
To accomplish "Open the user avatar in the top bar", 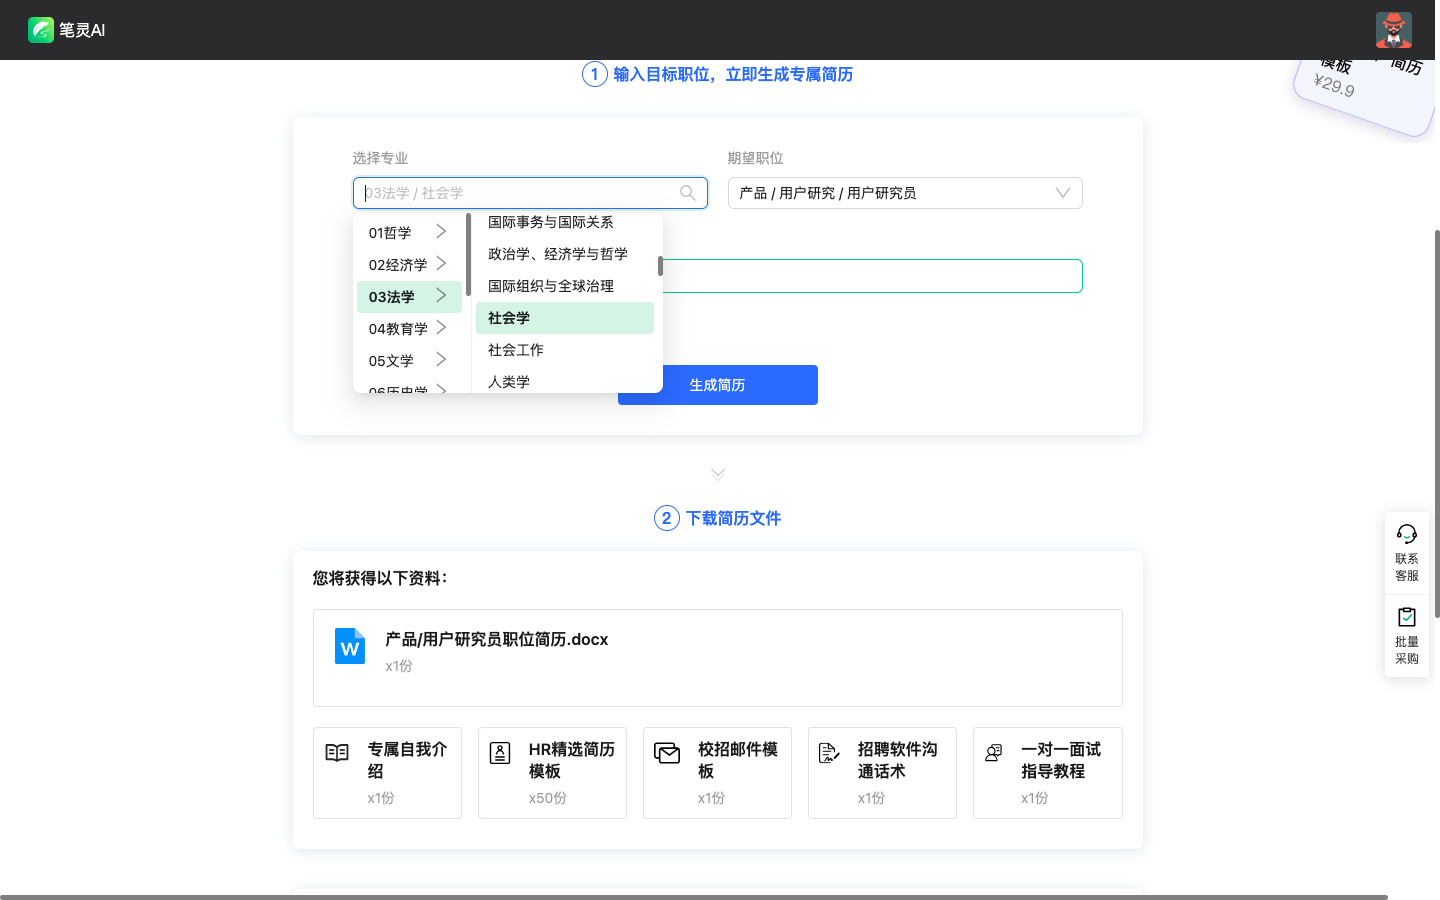I will point(1393,30).
